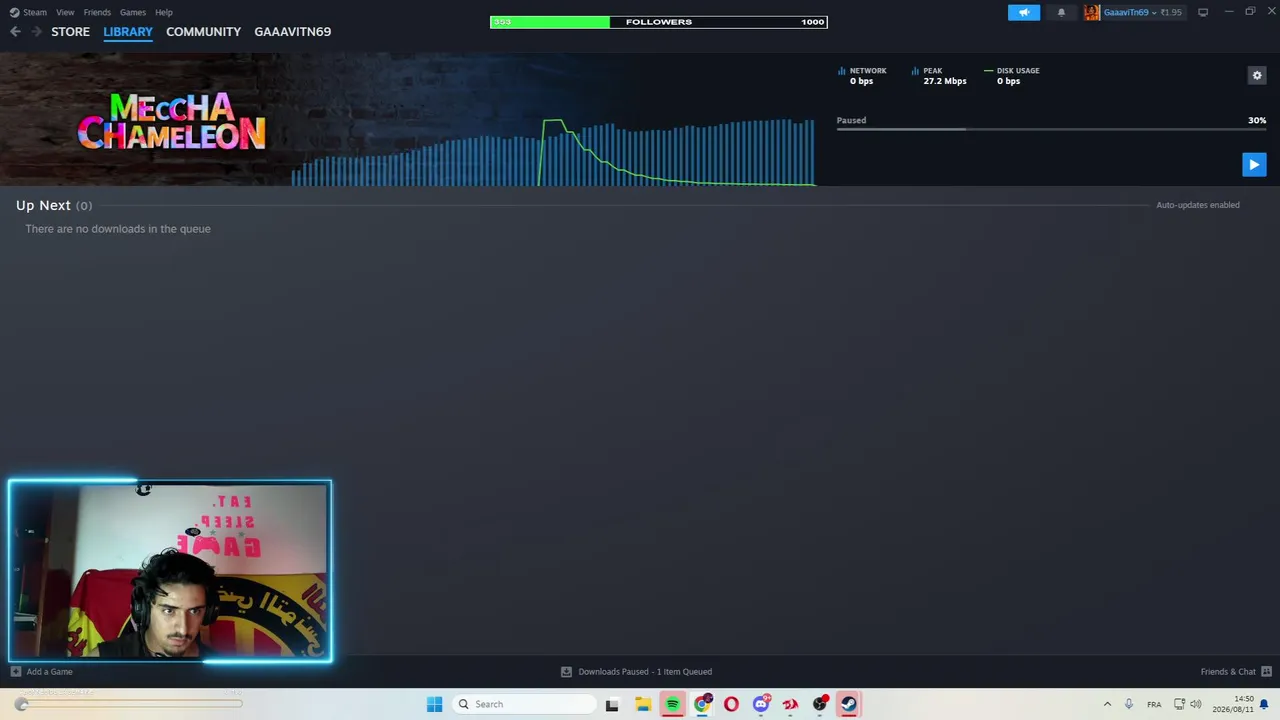Click the Add a Game link

[x=49, y=672]
